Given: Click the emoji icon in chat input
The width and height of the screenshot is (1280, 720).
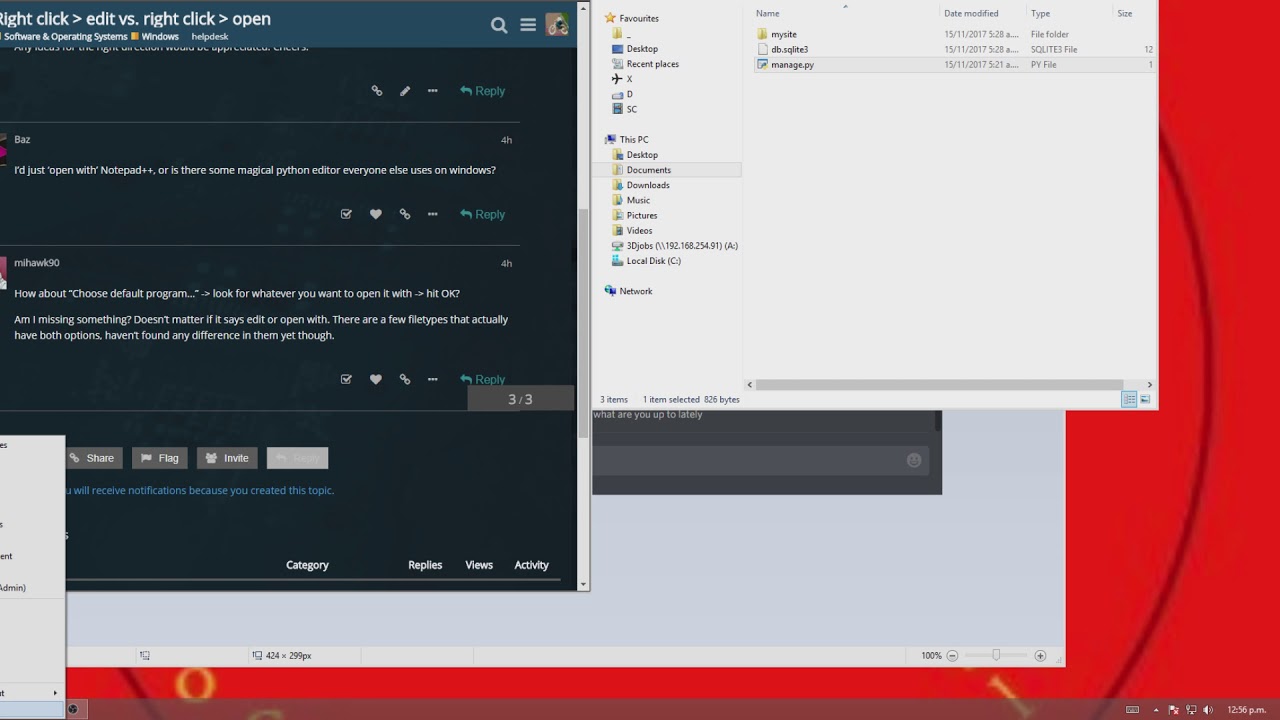Looking at the screenshot, I should coord(913,460).
